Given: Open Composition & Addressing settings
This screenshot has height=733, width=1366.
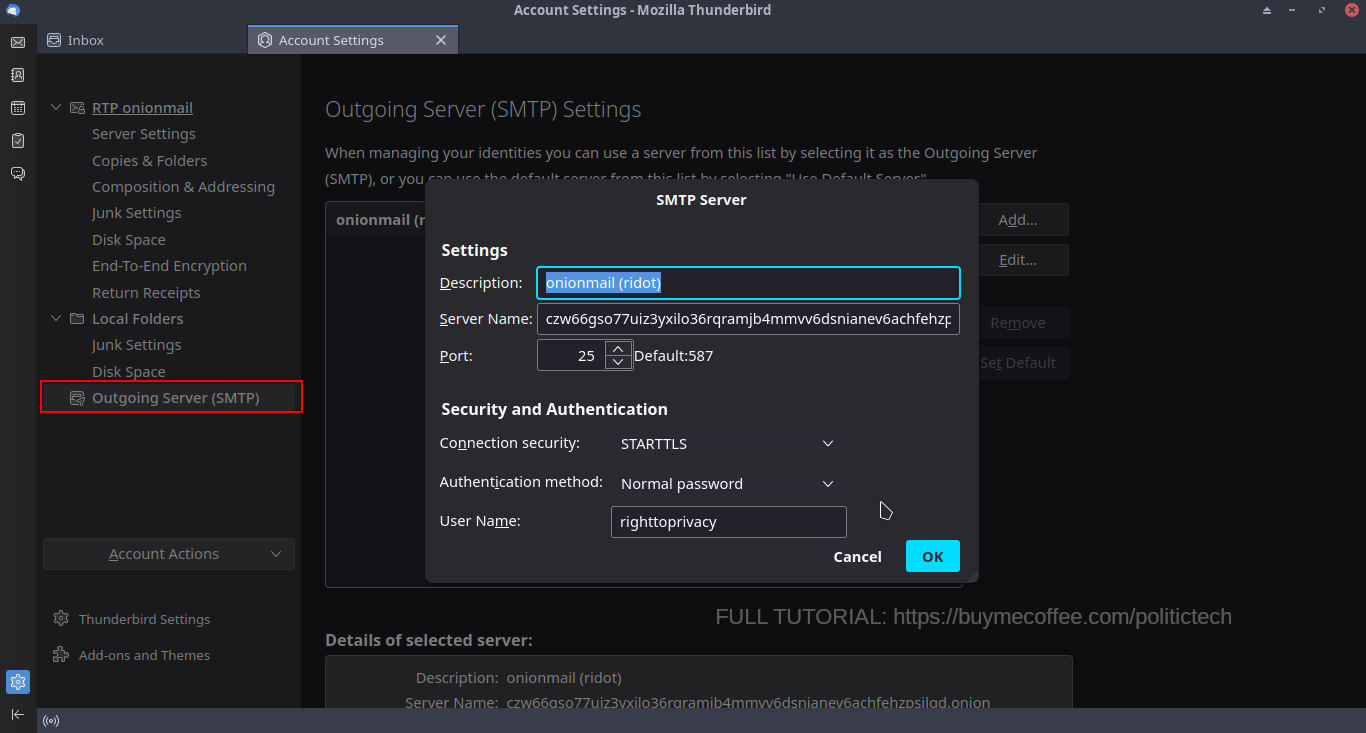Looking at the screenshot, I should click(x=183, y=187).
